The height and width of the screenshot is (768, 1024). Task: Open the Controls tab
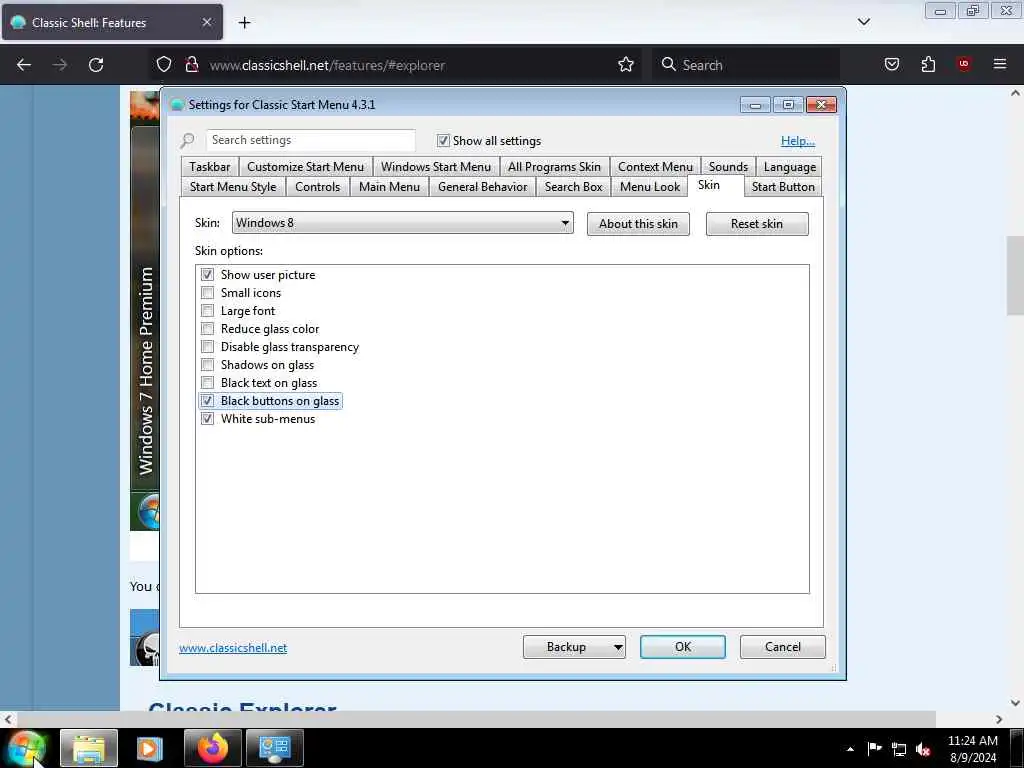tap(317, 187)
